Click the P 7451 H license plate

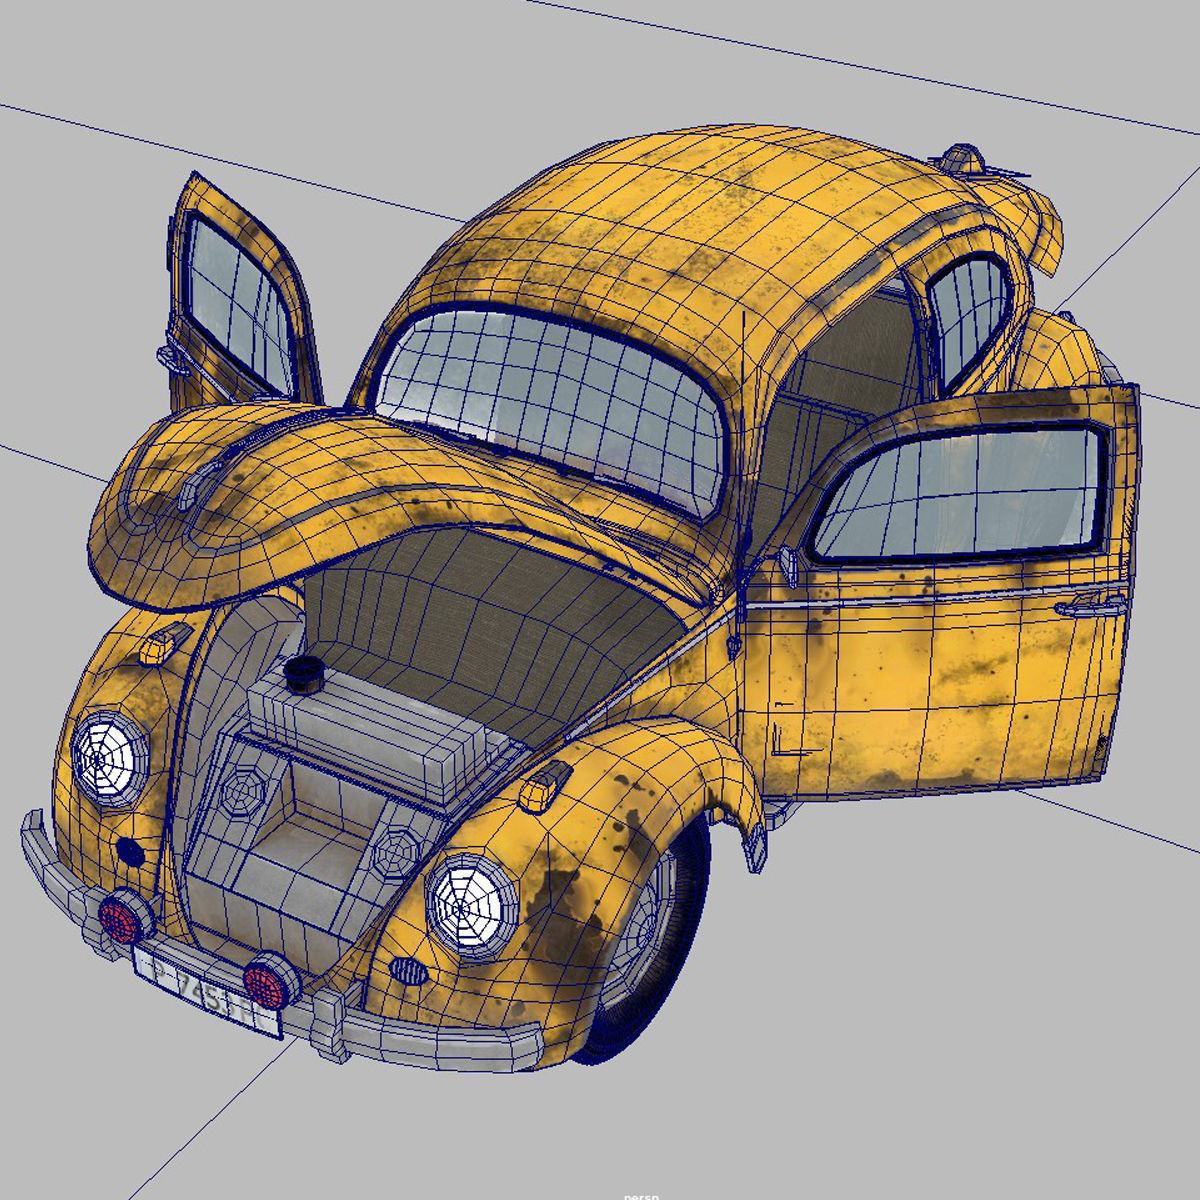(x=207, y=991)
